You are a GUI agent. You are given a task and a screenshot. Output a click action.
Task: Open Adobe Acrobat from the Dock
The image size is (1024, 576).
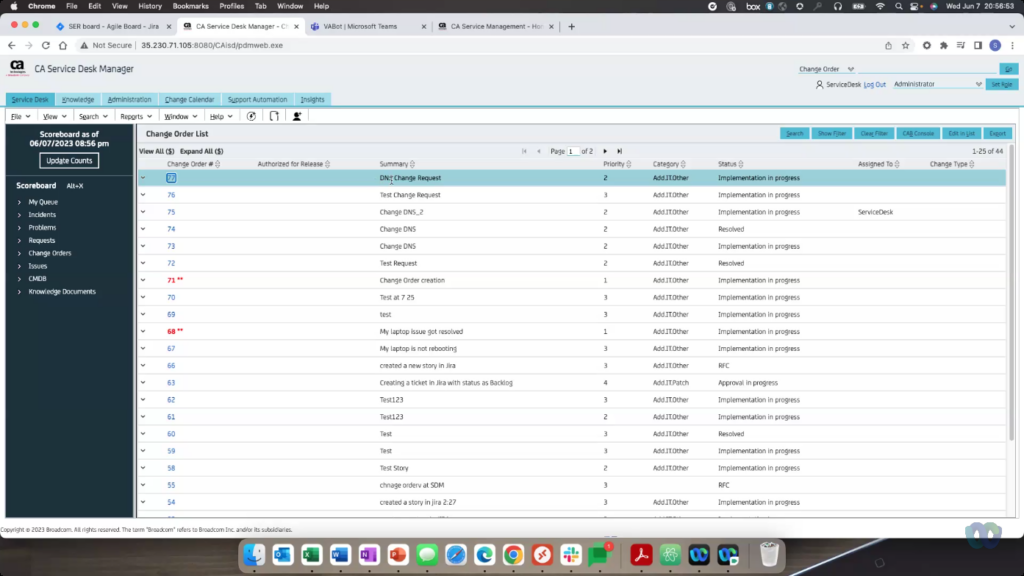click(x=641, y=554)
